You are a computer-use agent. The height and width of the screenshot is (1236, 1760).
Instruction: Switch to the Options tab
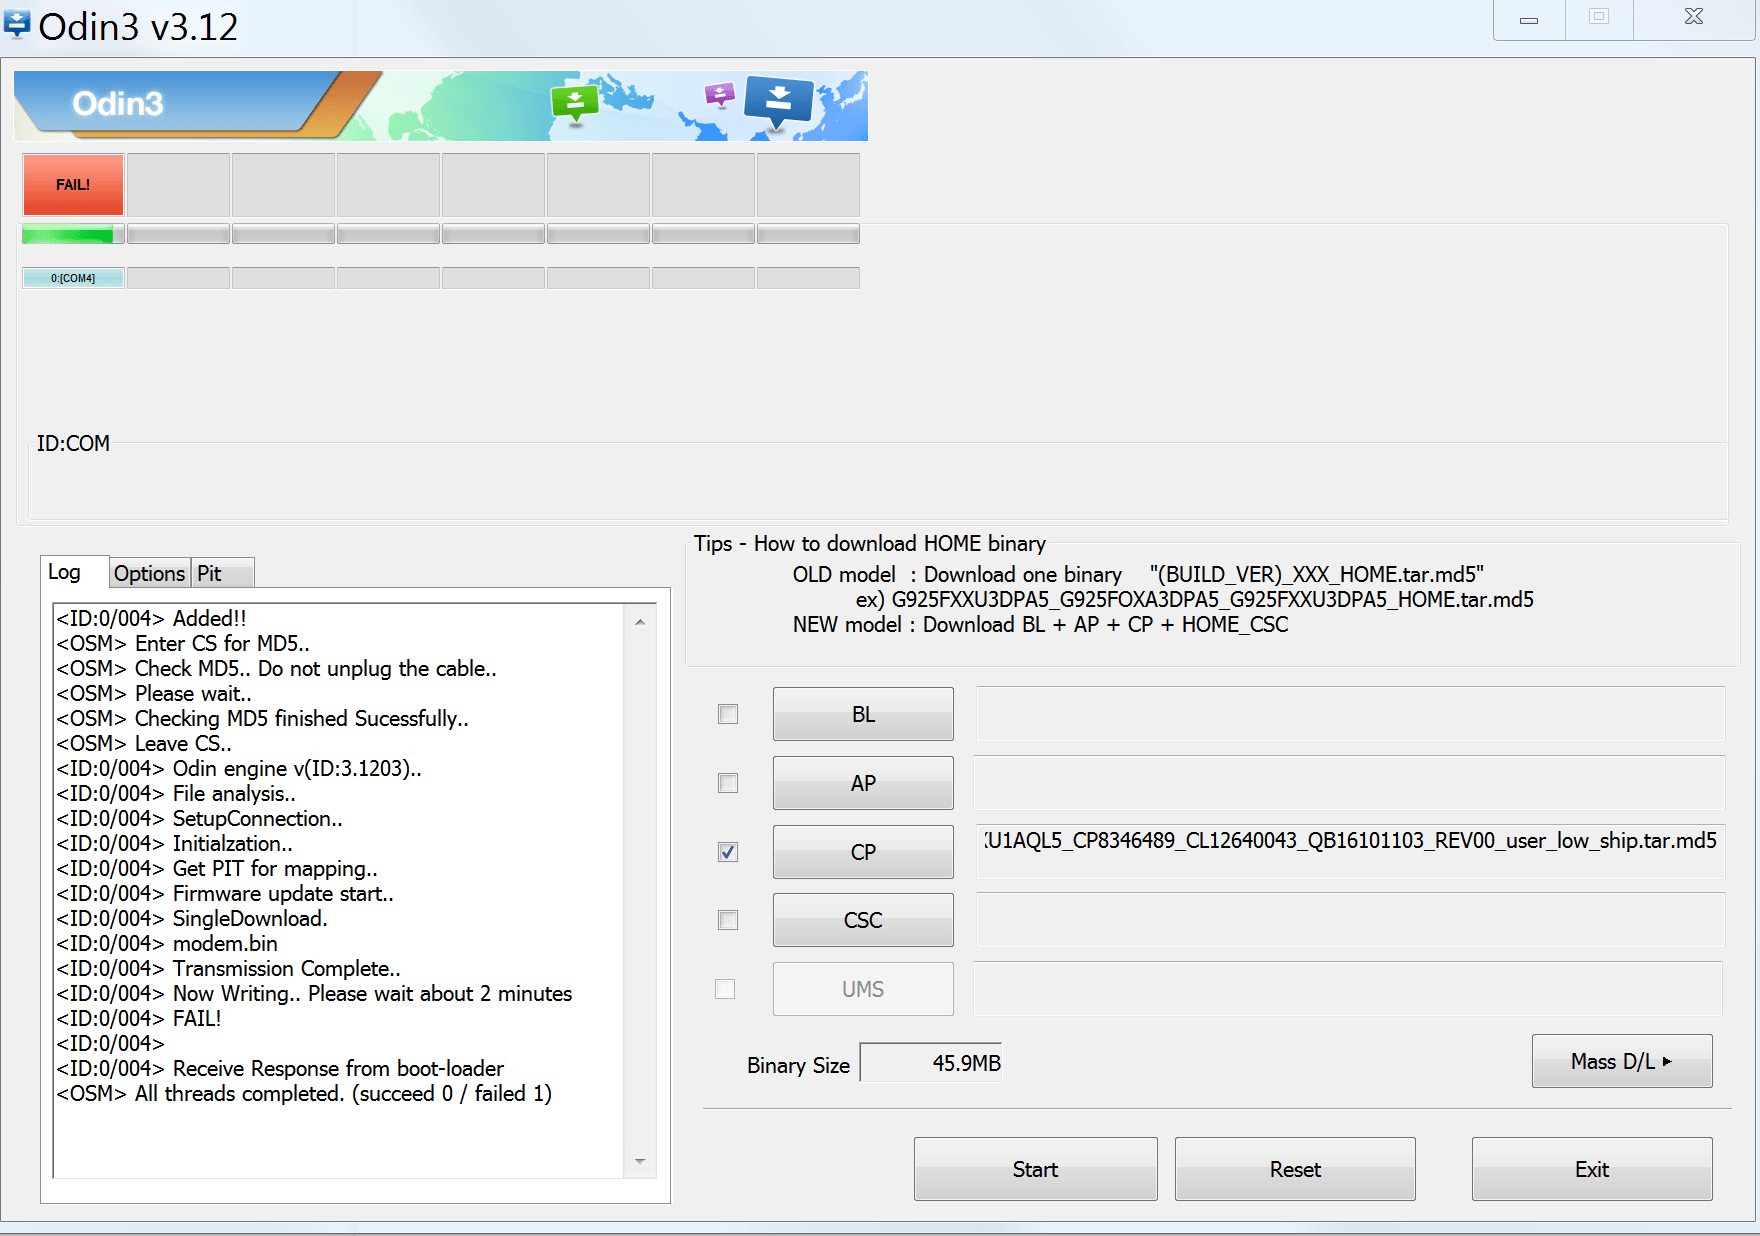point(149,574)
